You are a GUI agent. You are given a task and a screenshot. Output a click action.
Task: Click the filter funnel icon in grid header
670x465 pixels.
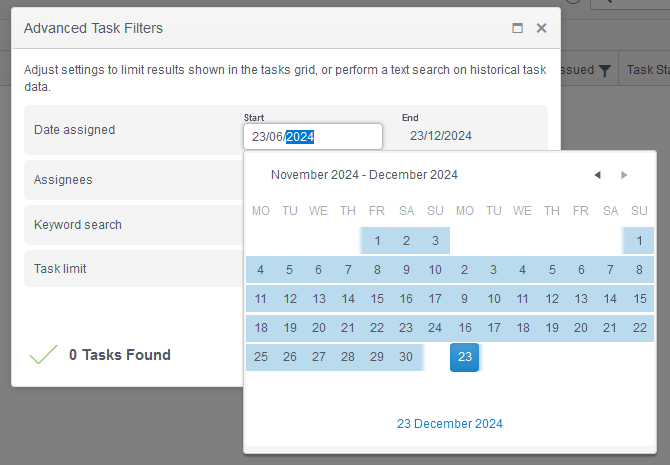click(605, 70)
